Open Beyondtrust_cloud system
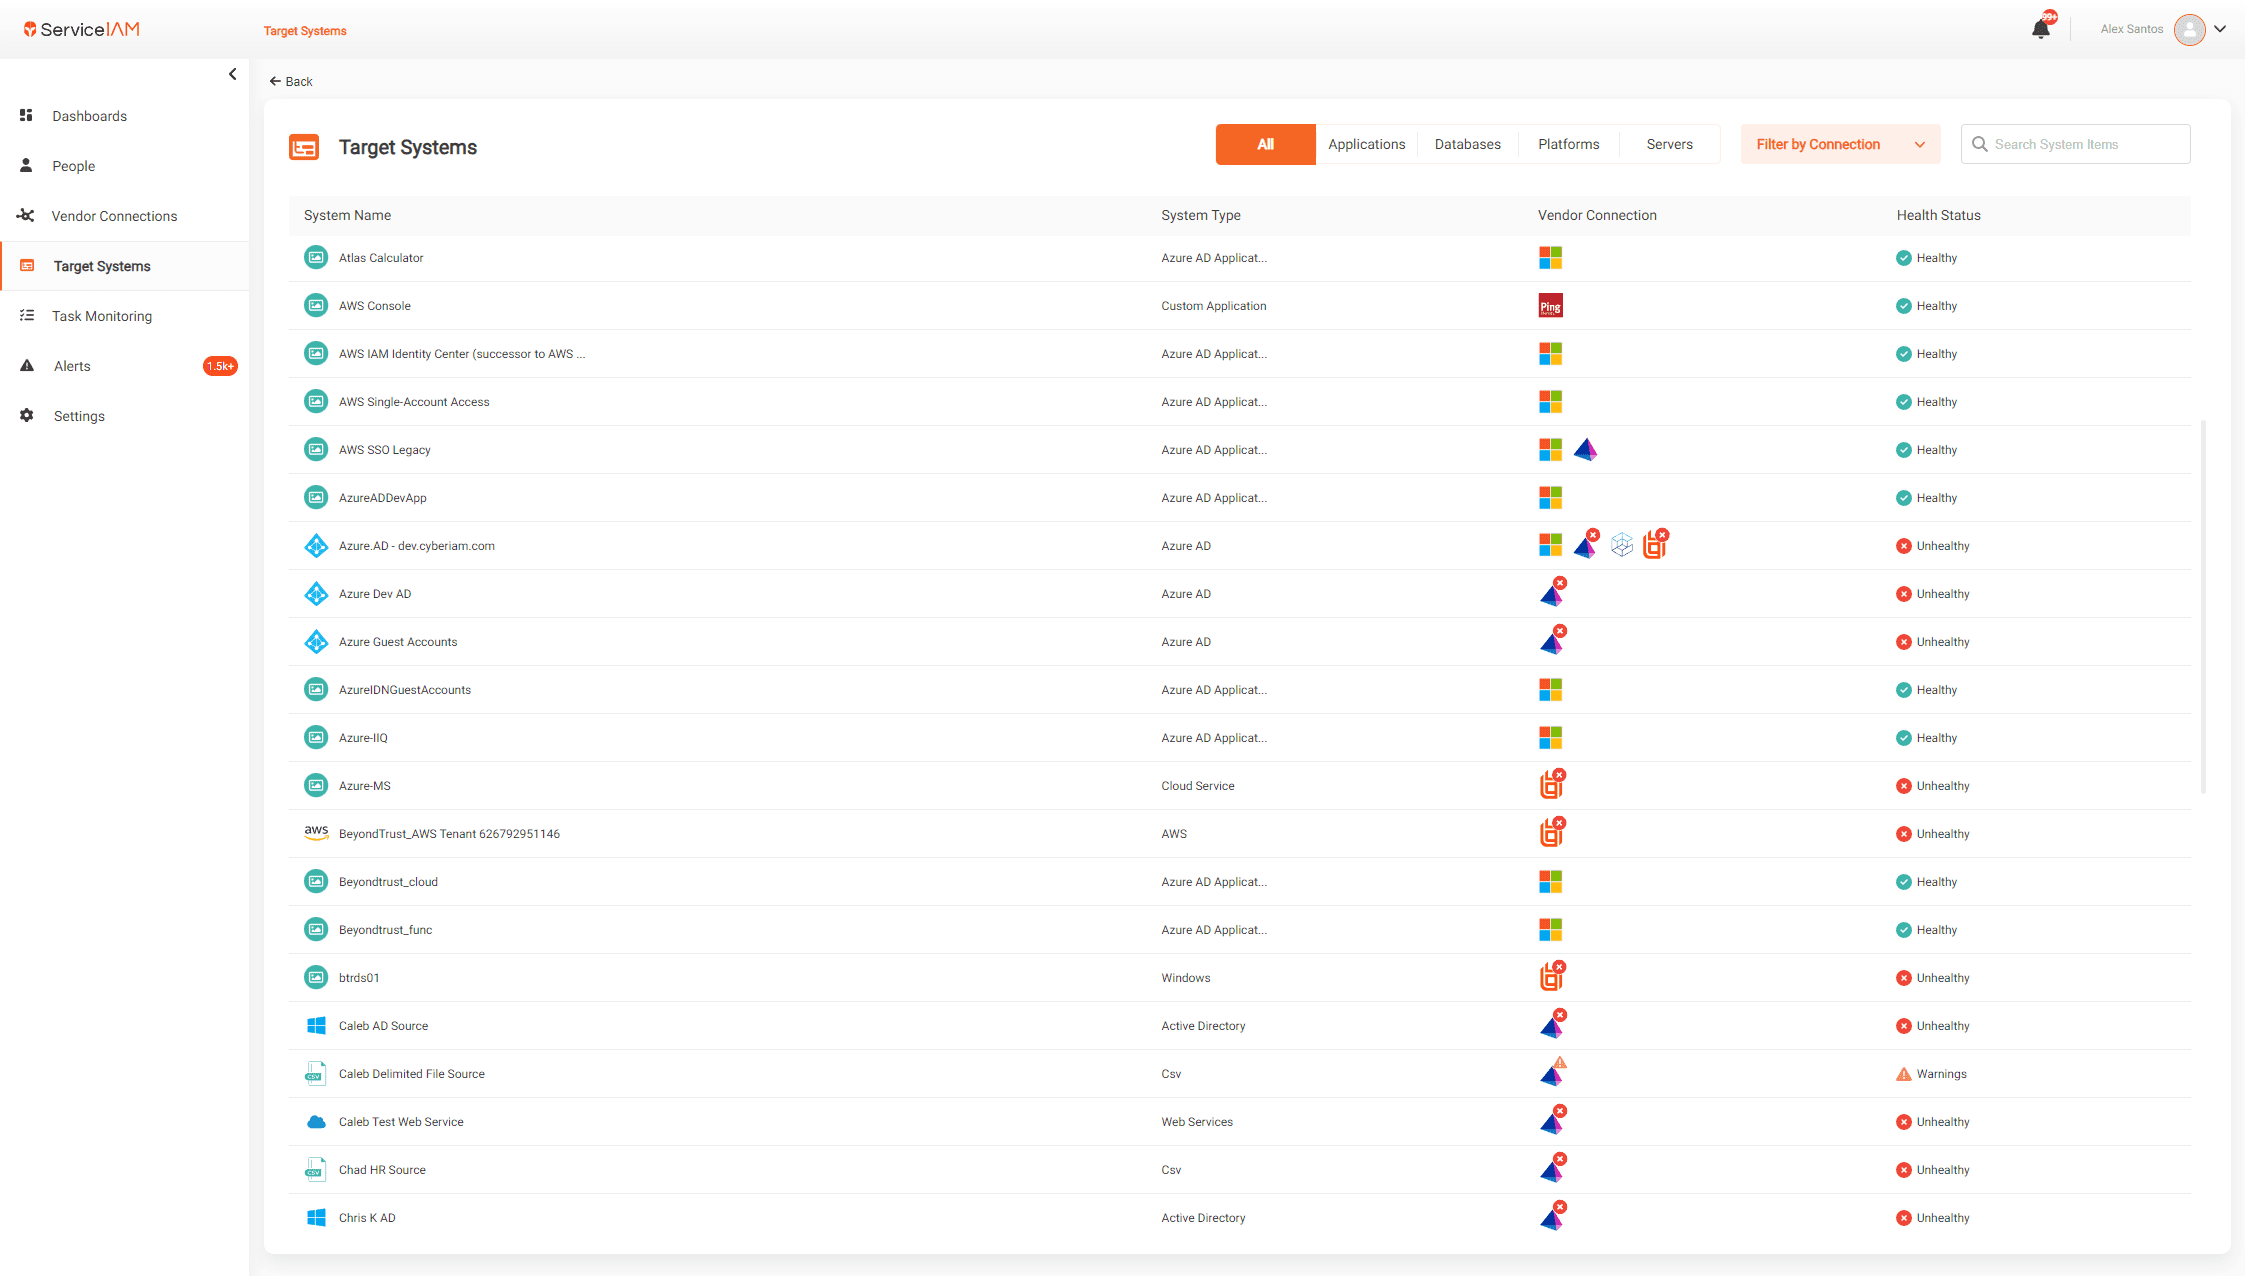 pos(1239,882)
